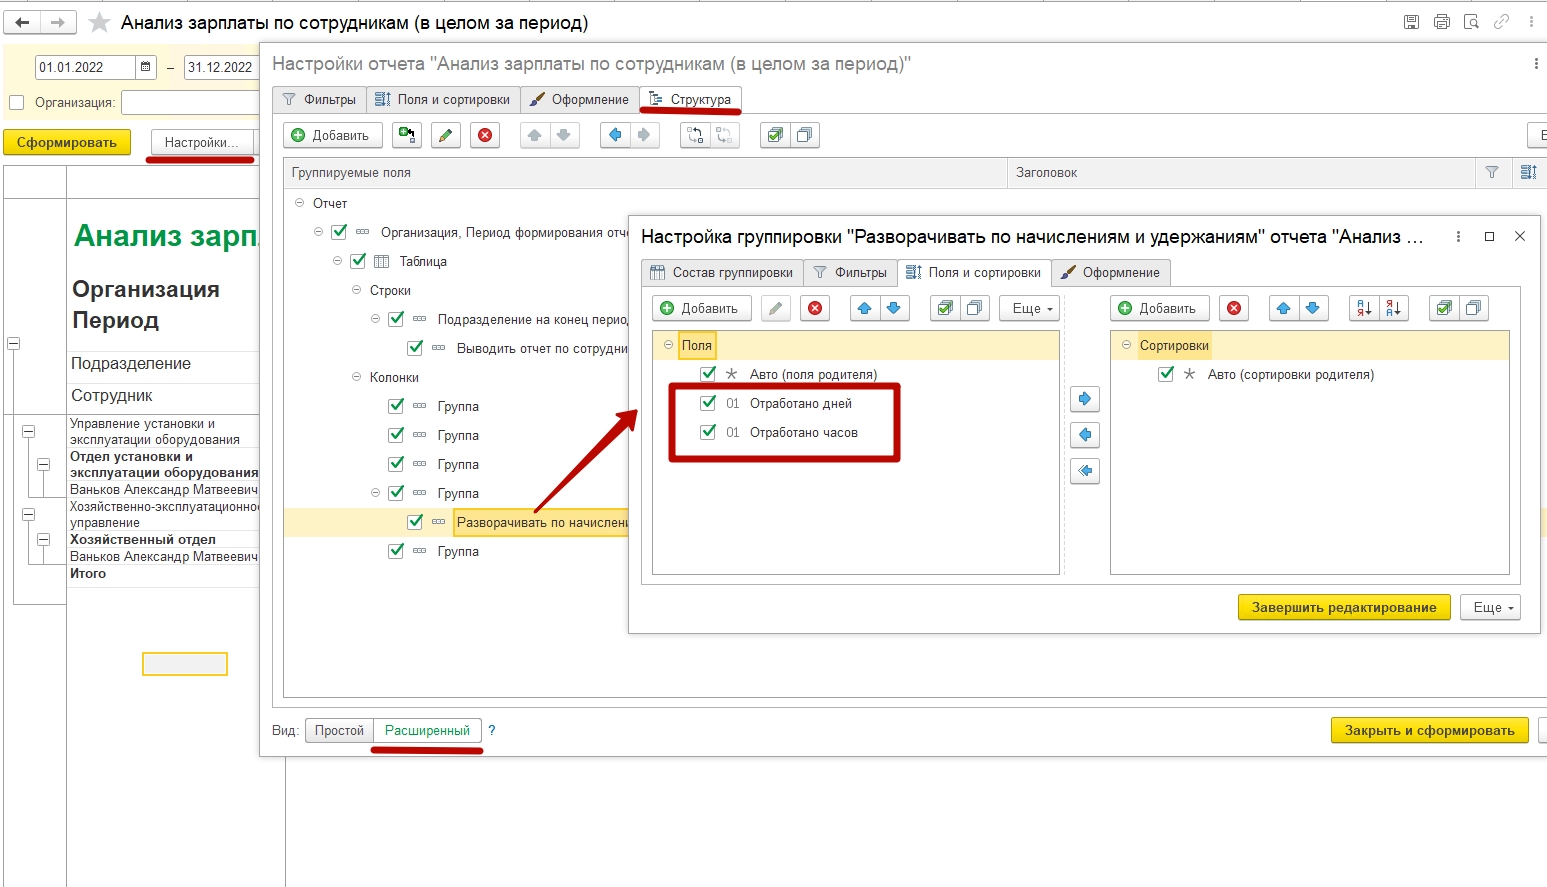Click ascending sort icon in Сортировки toolbar
Image resolution: width=1547 pixels, height=887 pixels.
coord(1363,308)
